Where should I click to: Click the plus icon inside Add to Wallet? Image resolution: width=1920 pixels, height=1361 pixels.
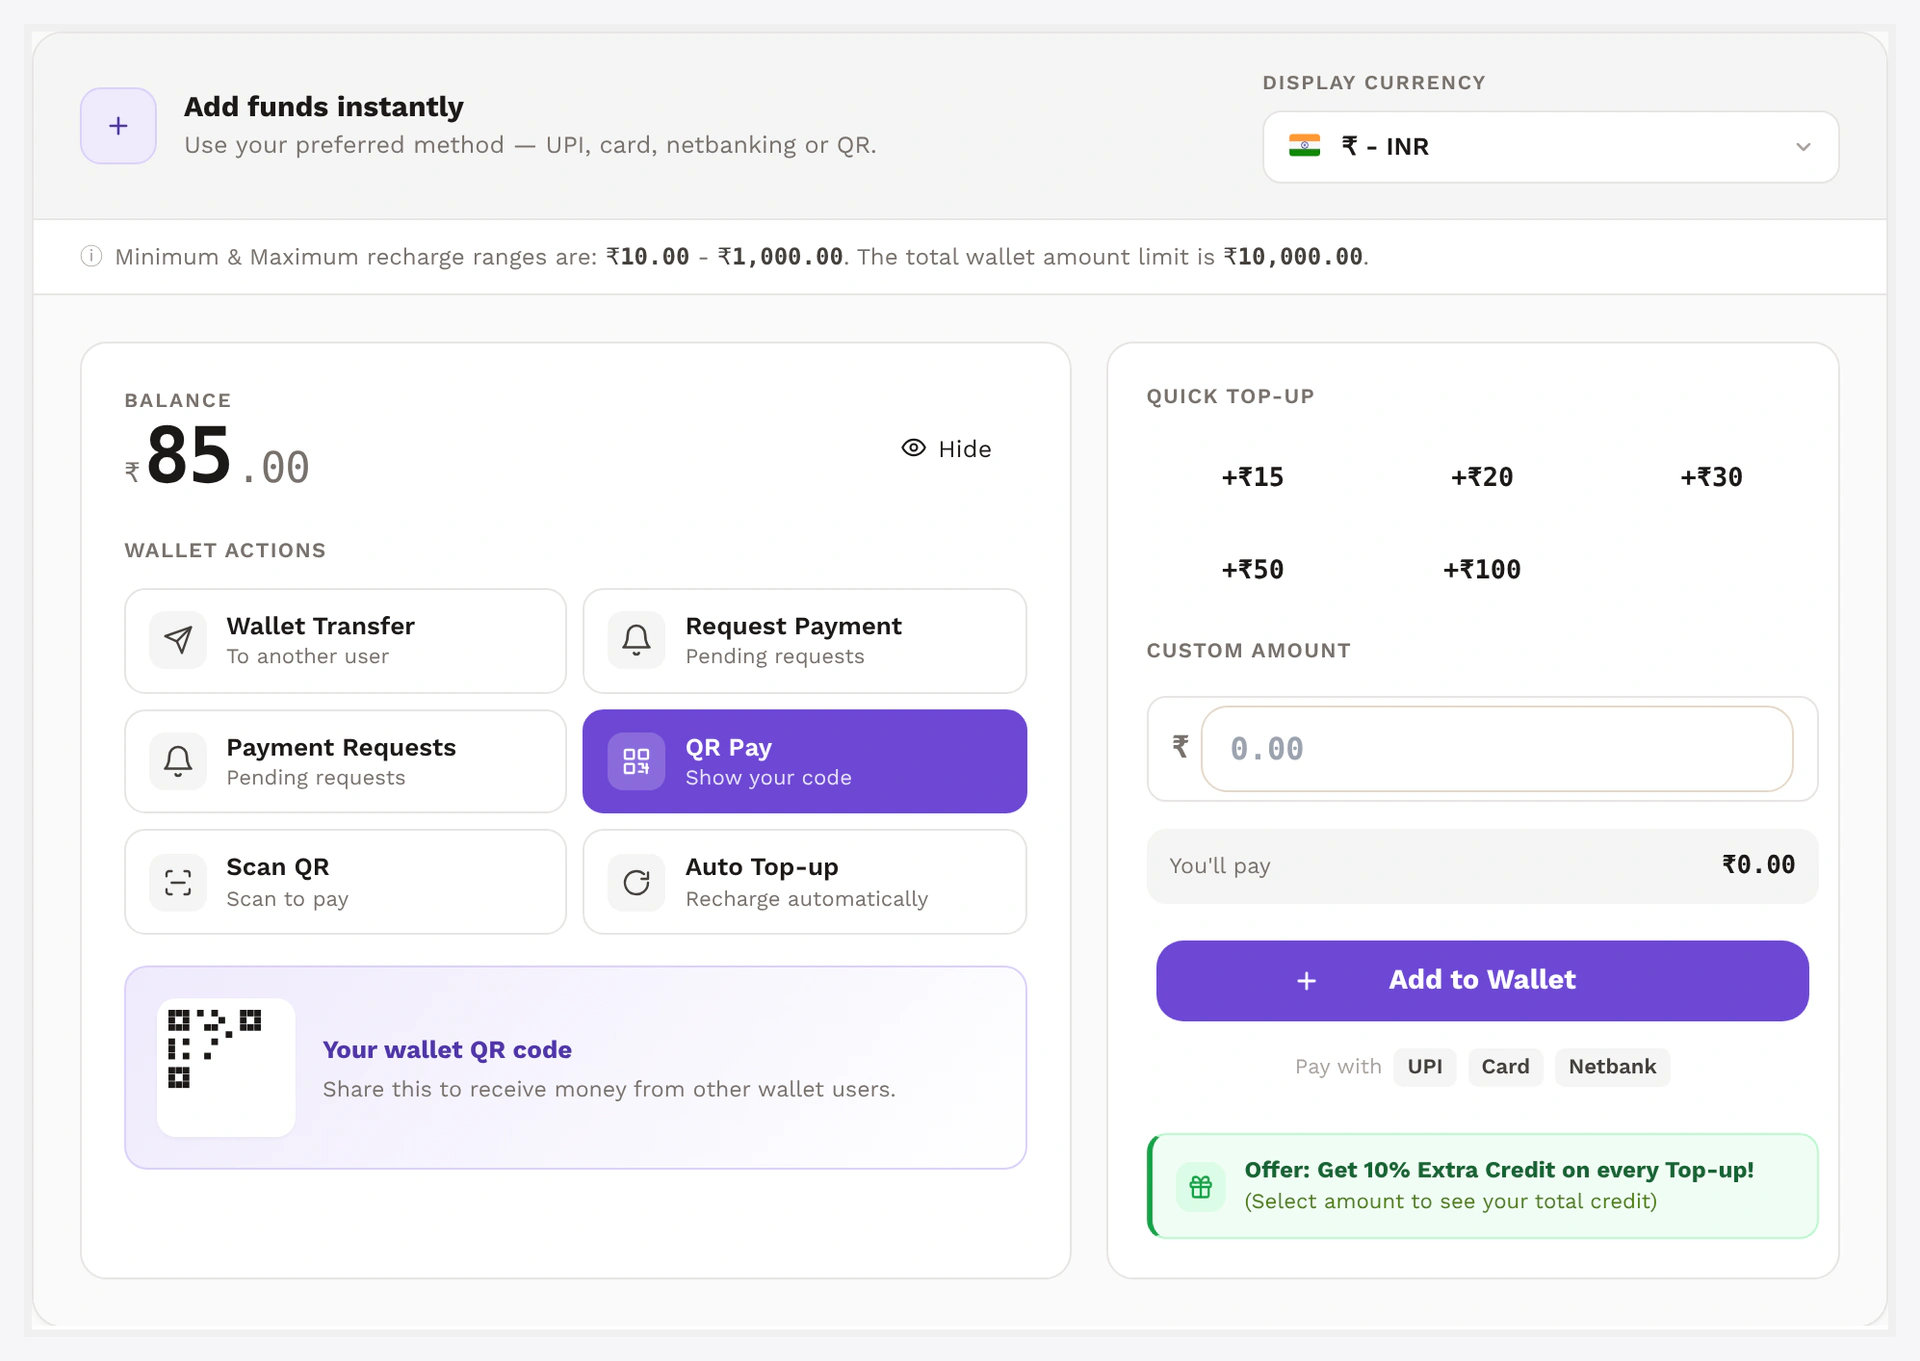point(1306,981)
